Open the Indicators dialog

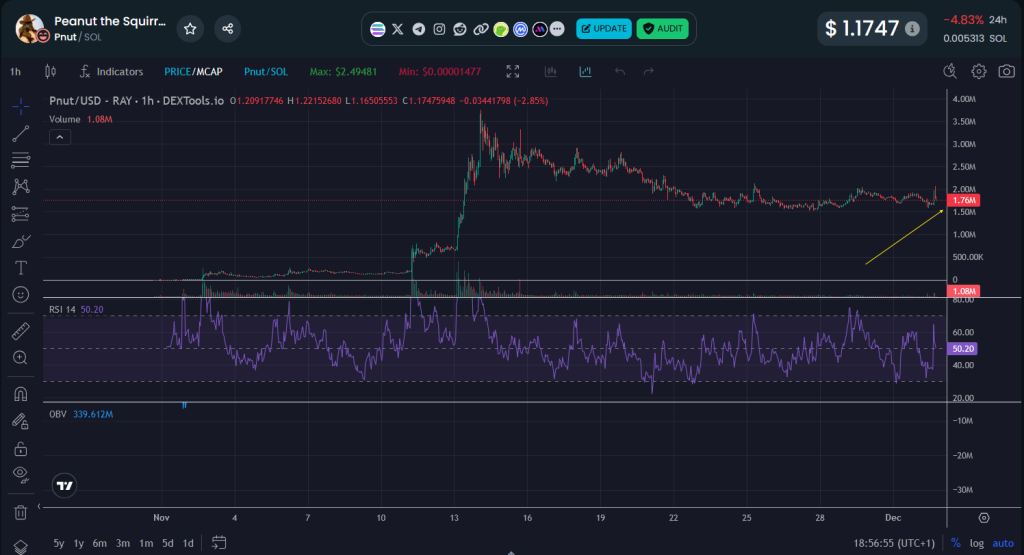point(111,72)
